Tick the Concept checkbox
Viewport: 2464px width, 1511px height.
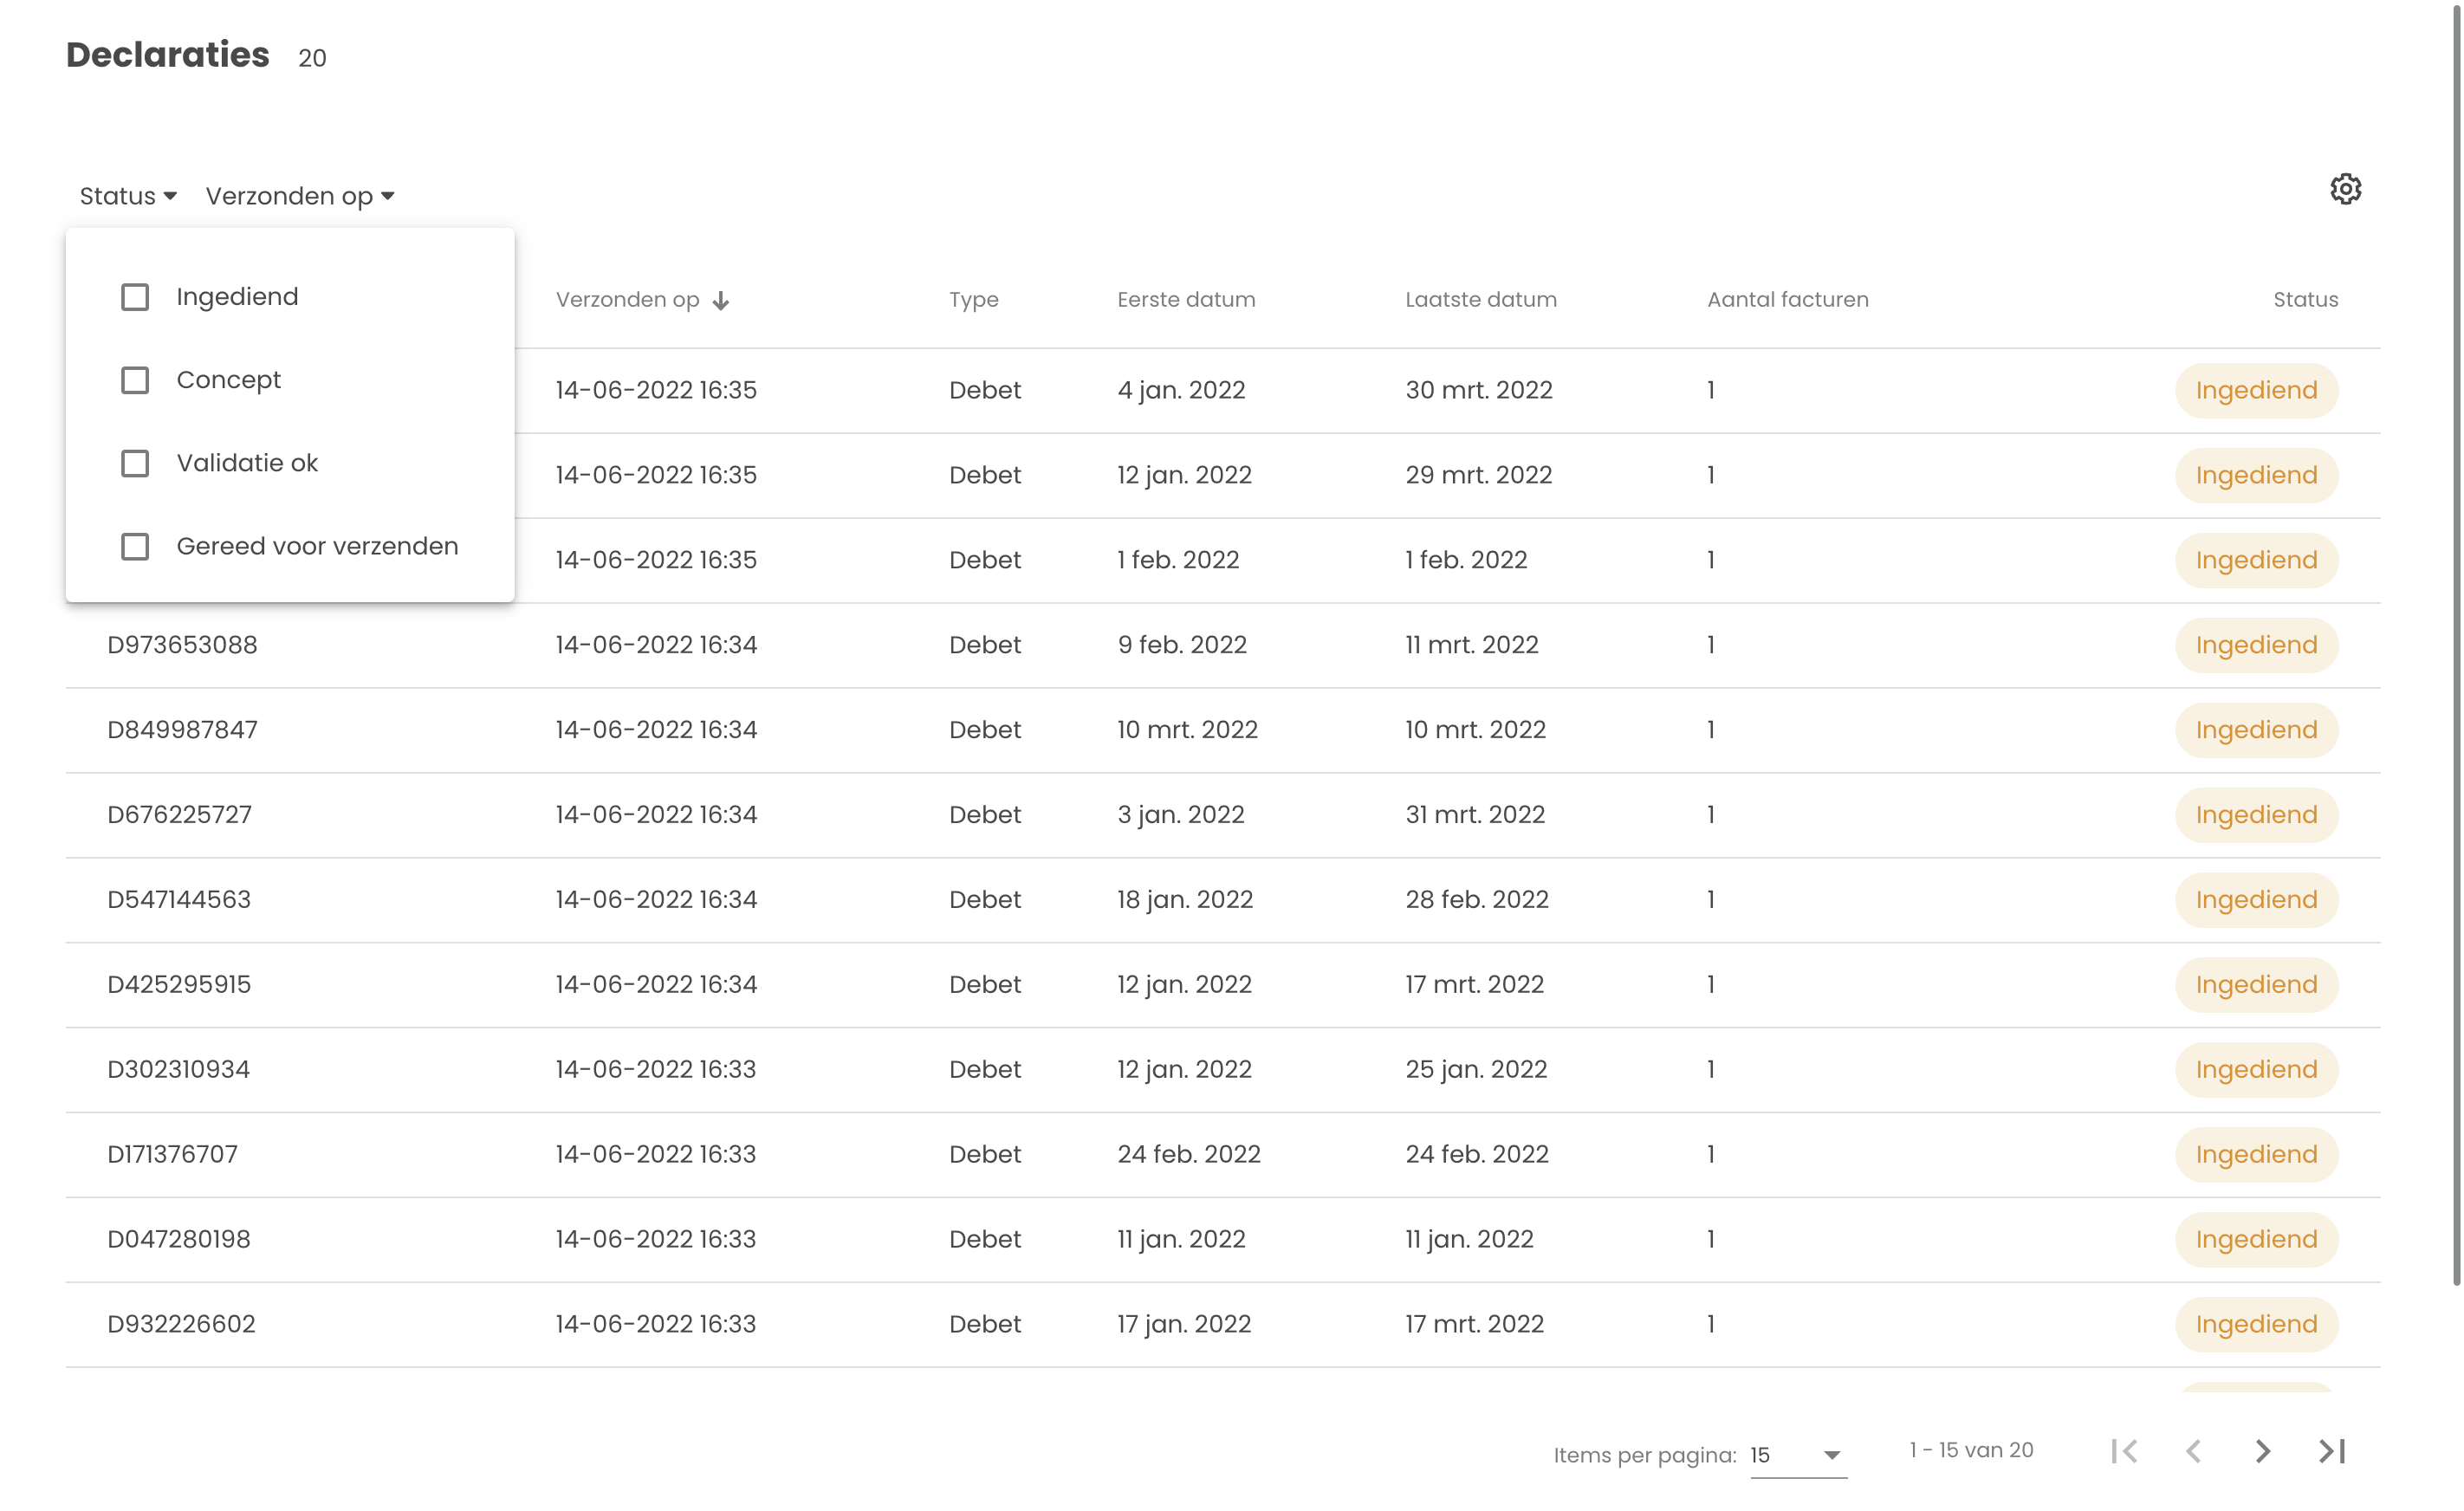[x=135, y=380]
